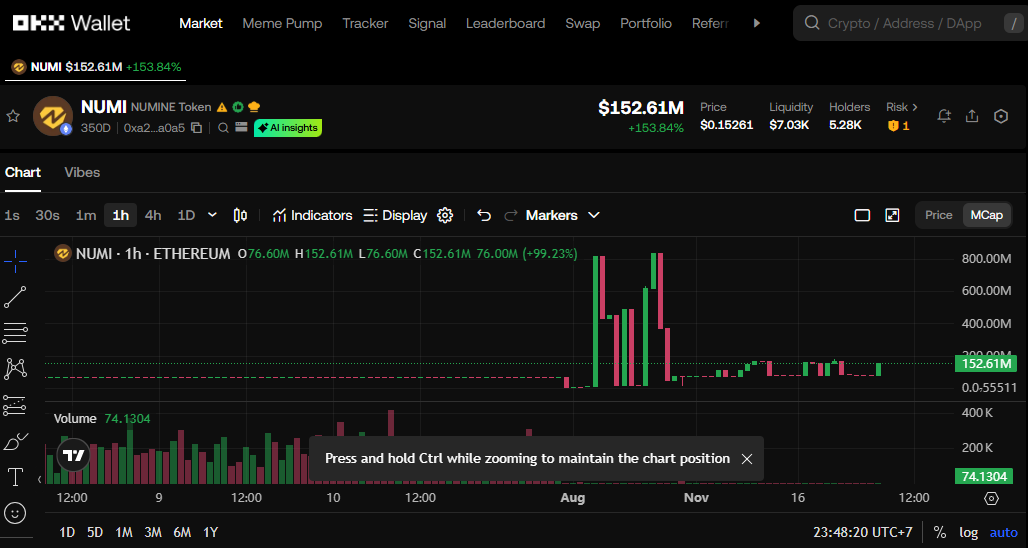Click the green thumbs-up badge
1028x548 pixels.
click(238, 107)
